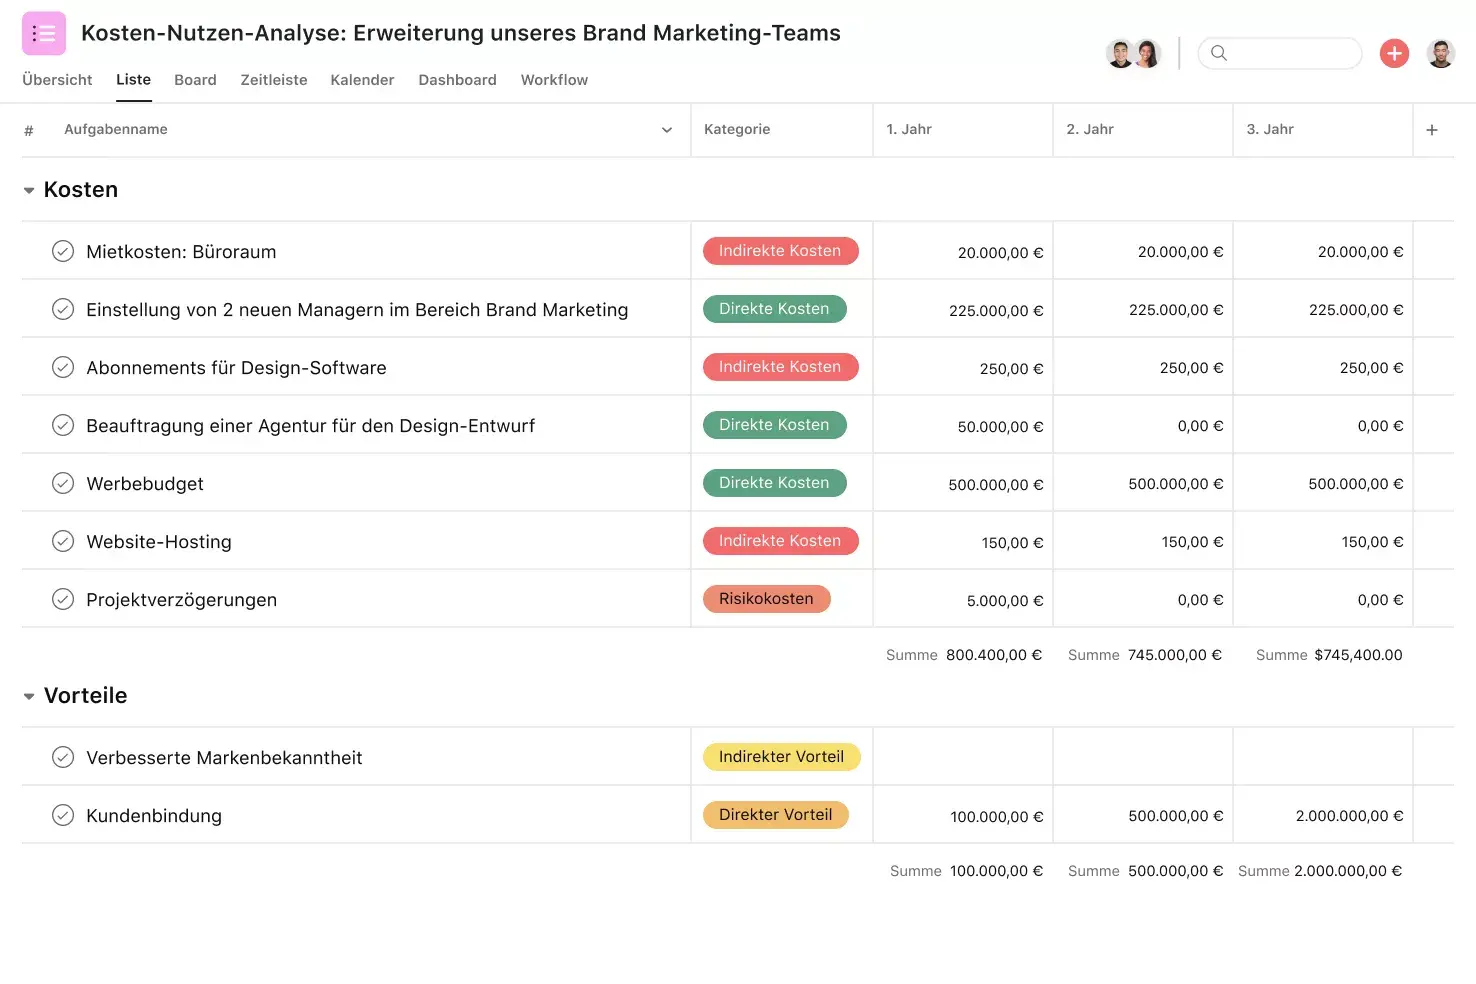Viewport: 1476px width, 984px height.
Task: Click the Kategorie column header
Action: (737, 130)
